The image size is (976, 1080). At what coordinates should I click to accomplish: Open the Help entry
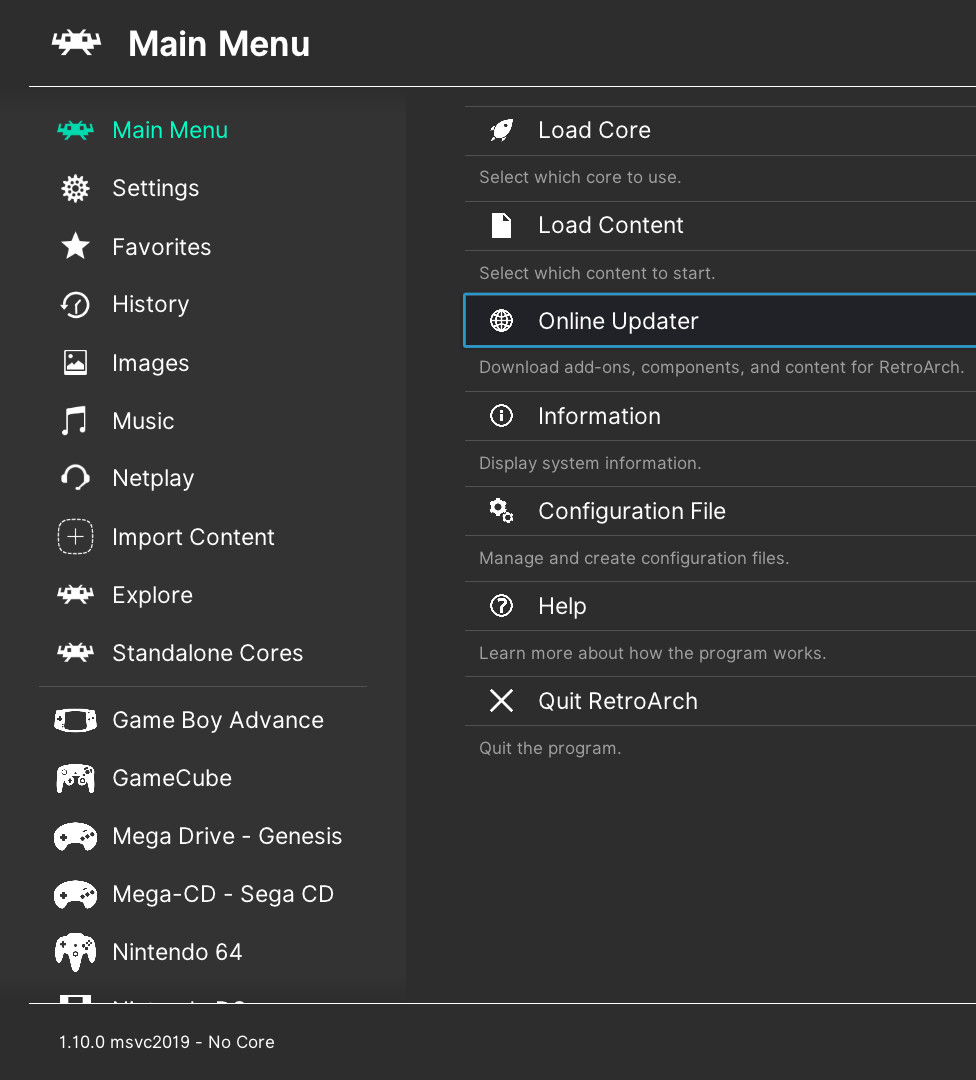click(x=720, y=606)
